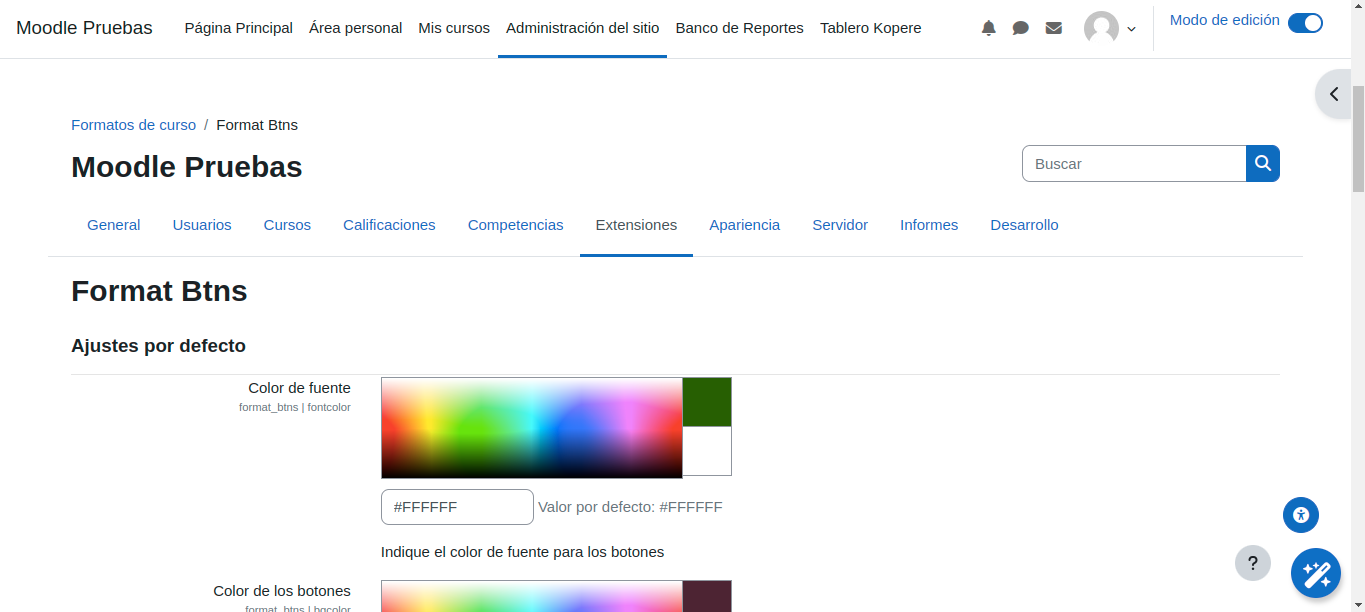
Task: Select the Extensiones tab
Action: [x=636, y=225]
